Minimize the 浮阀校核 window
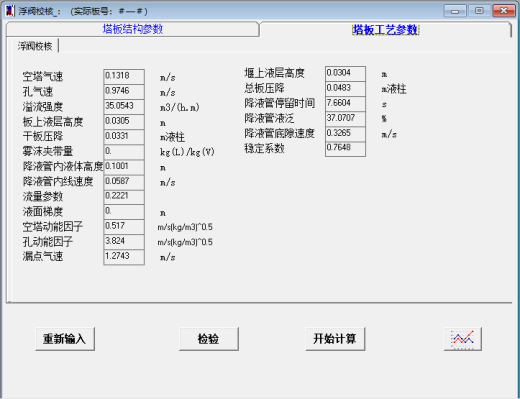 (455, 11)
